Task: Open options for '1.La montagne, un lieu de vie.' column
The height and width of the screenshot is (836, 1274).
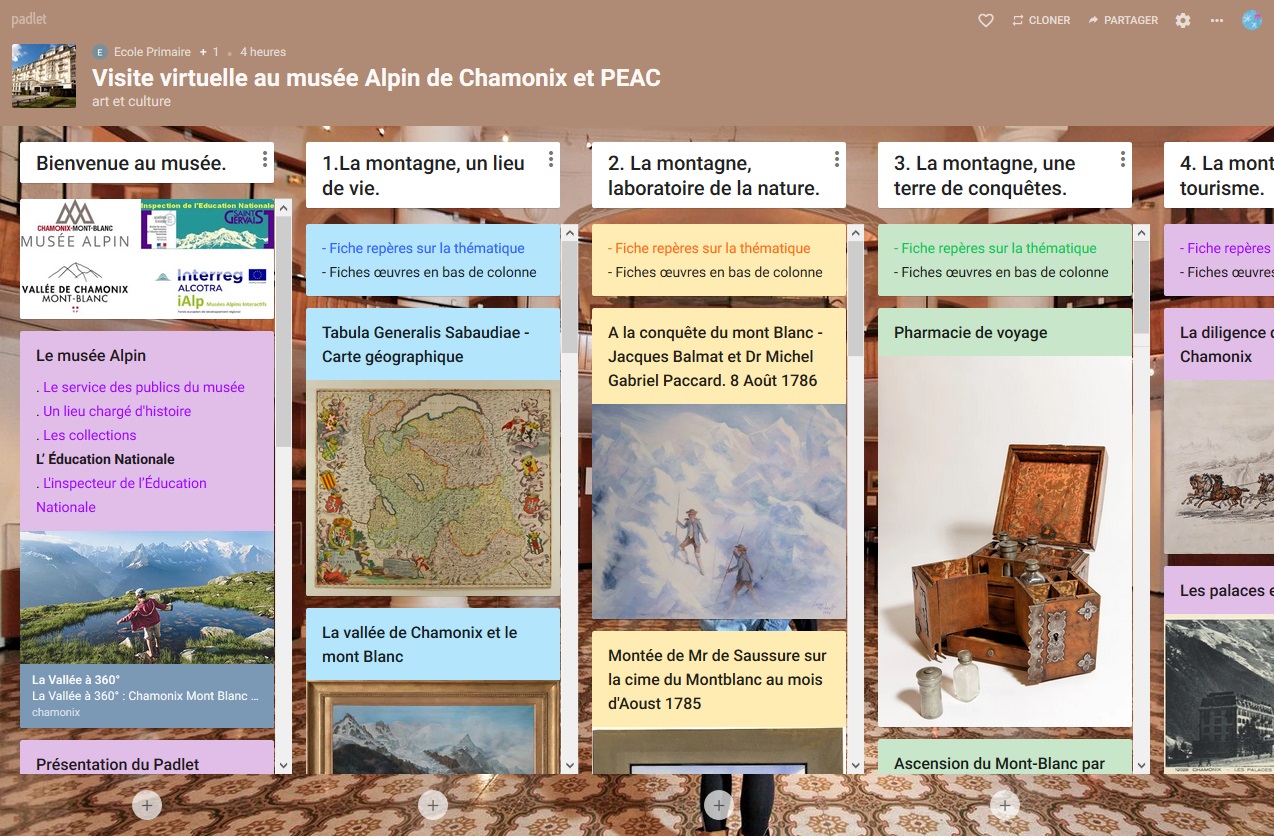Action: (551, 159)
